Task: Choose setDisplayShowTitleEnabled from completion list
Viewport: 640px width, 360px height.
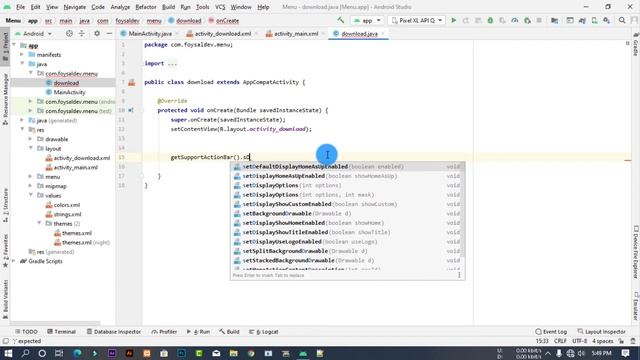Action: [x=347, y=232]
